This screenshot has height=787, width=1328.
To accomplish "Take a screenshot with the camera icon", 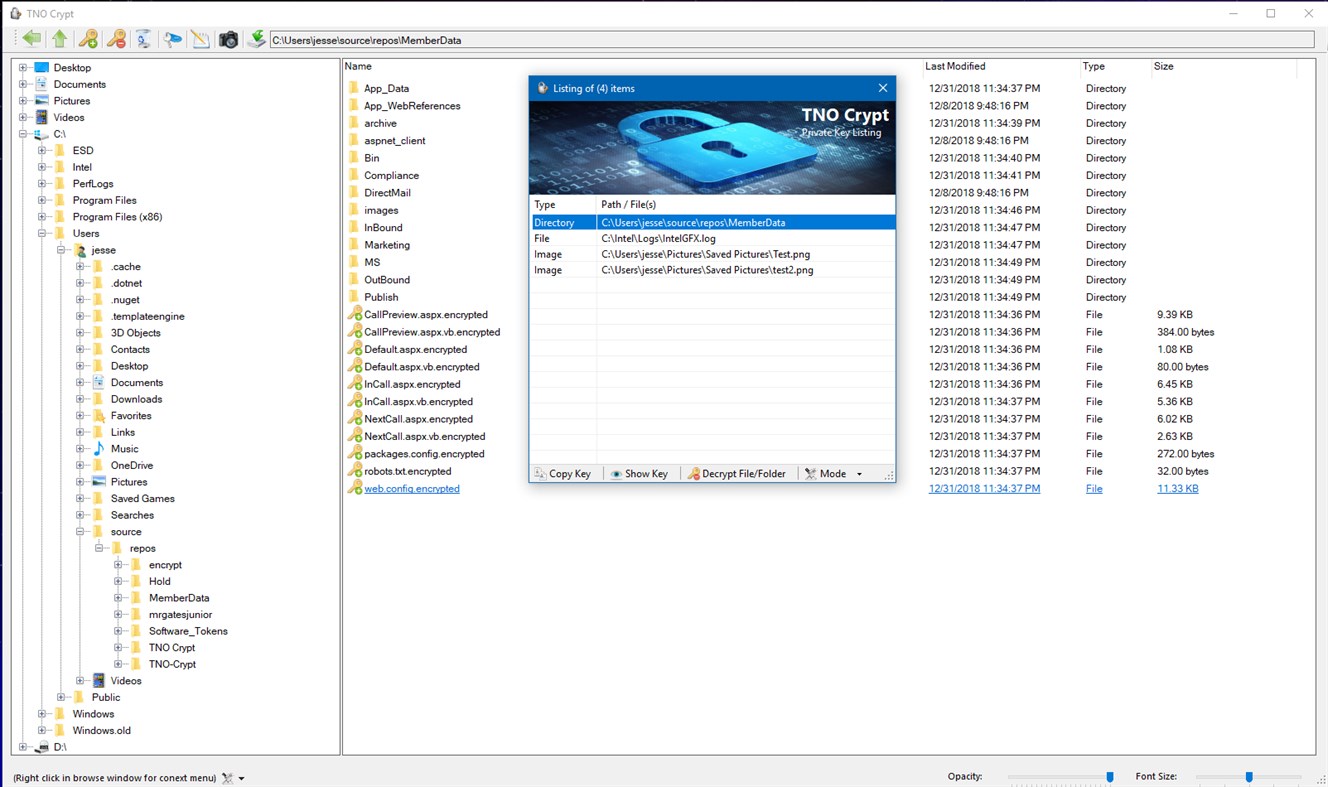I will tap(228, 38).
